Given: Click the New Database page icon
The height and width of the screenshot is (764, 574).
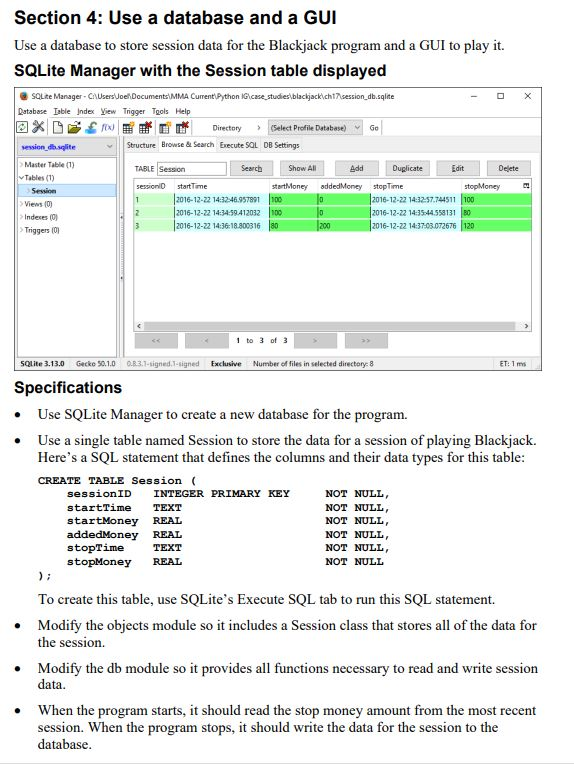Looking at the screenshot, I should click(58, 128).
